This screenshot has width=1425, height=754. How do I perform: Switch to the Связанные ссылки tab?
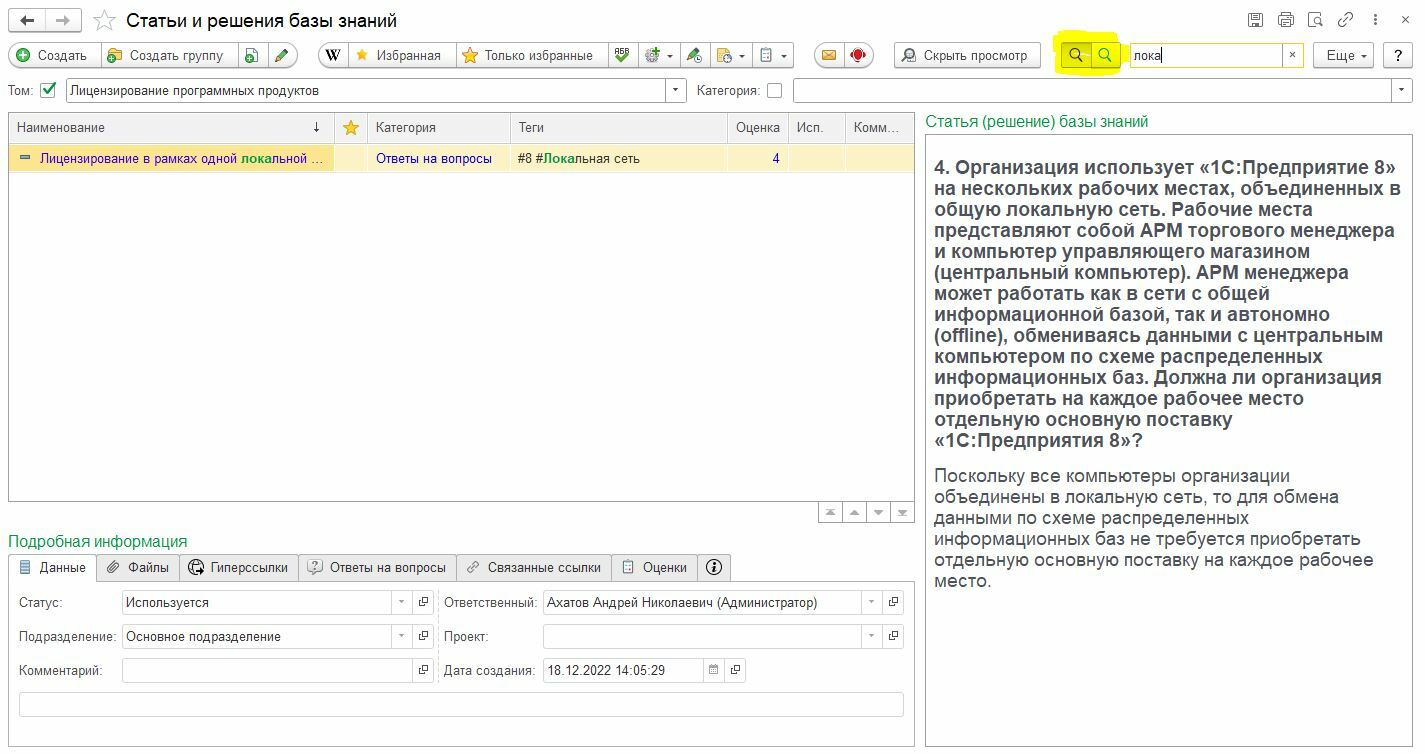(x=534, y=567)
